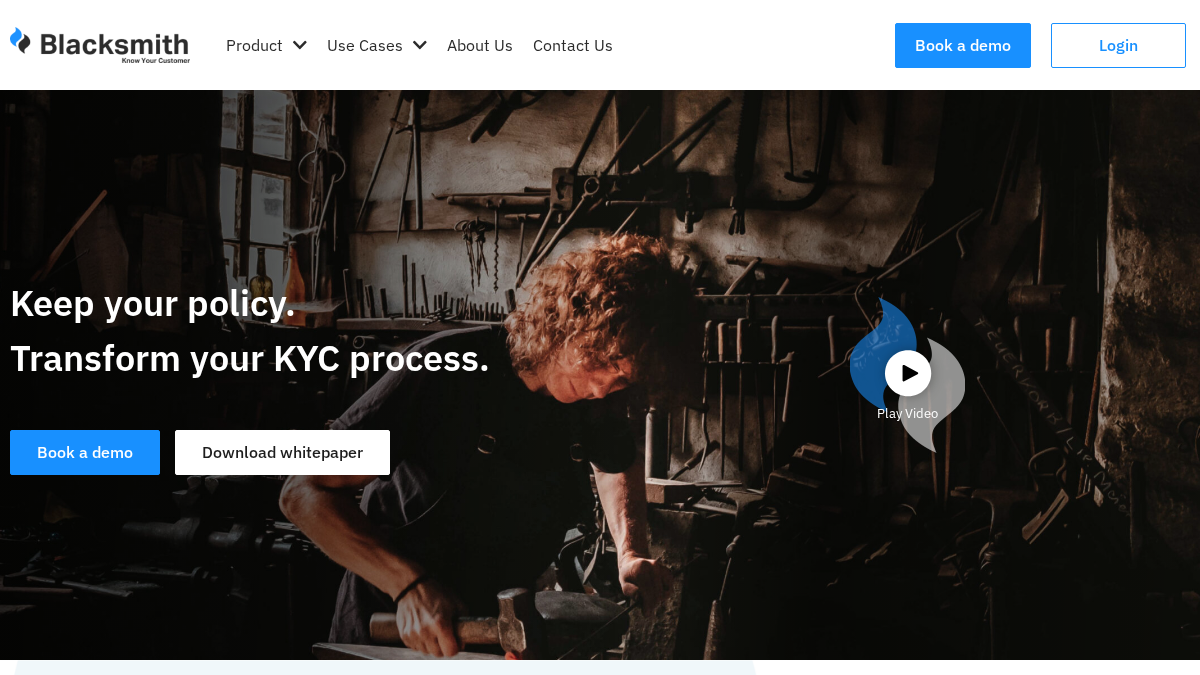This screenshot has height=675, width=1200.
Task: Open the Use Cases menu
Action: 365,45
